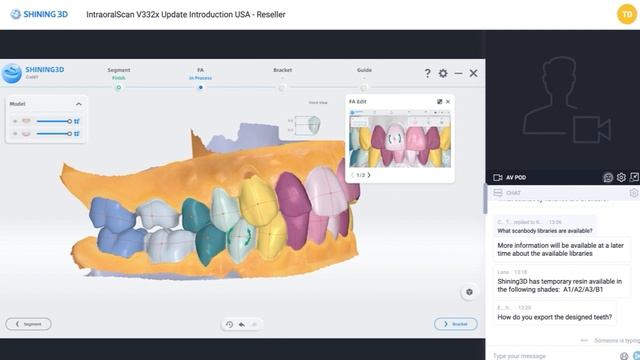Go to the Bracket workflow step
The image size is (640, 360).
coord(282,78)
